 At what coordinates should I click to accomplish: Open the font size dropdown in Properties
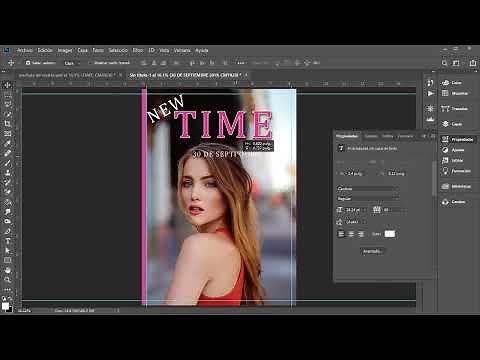[x=365, y=210]
